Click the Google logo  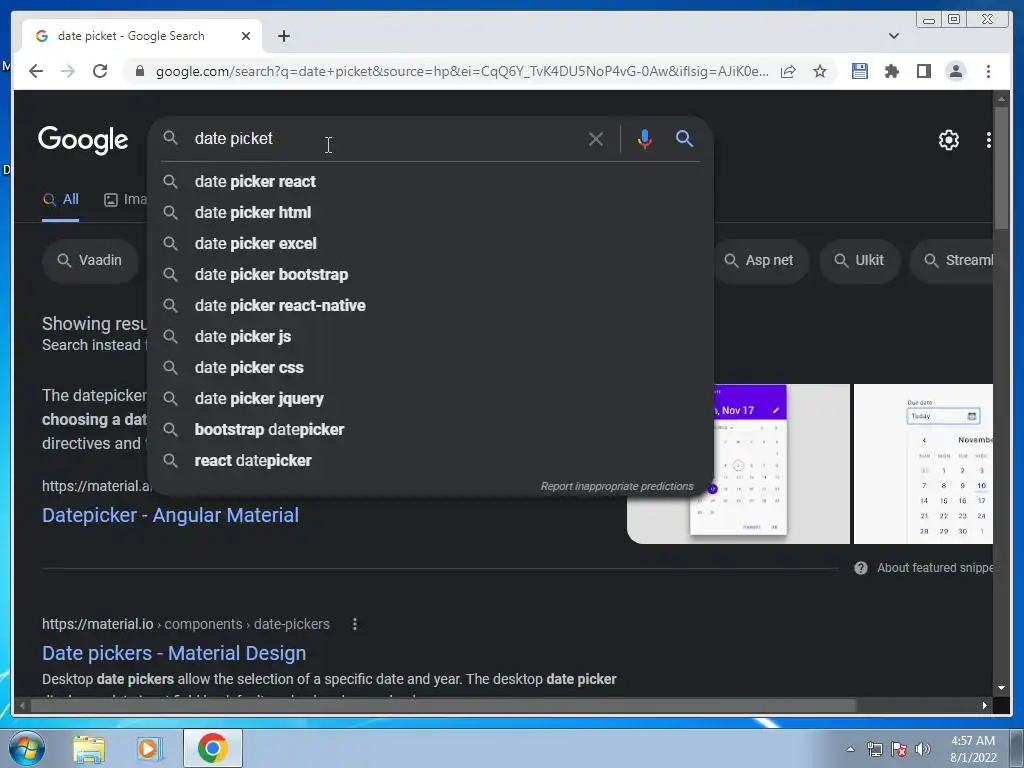coord(83,140)
